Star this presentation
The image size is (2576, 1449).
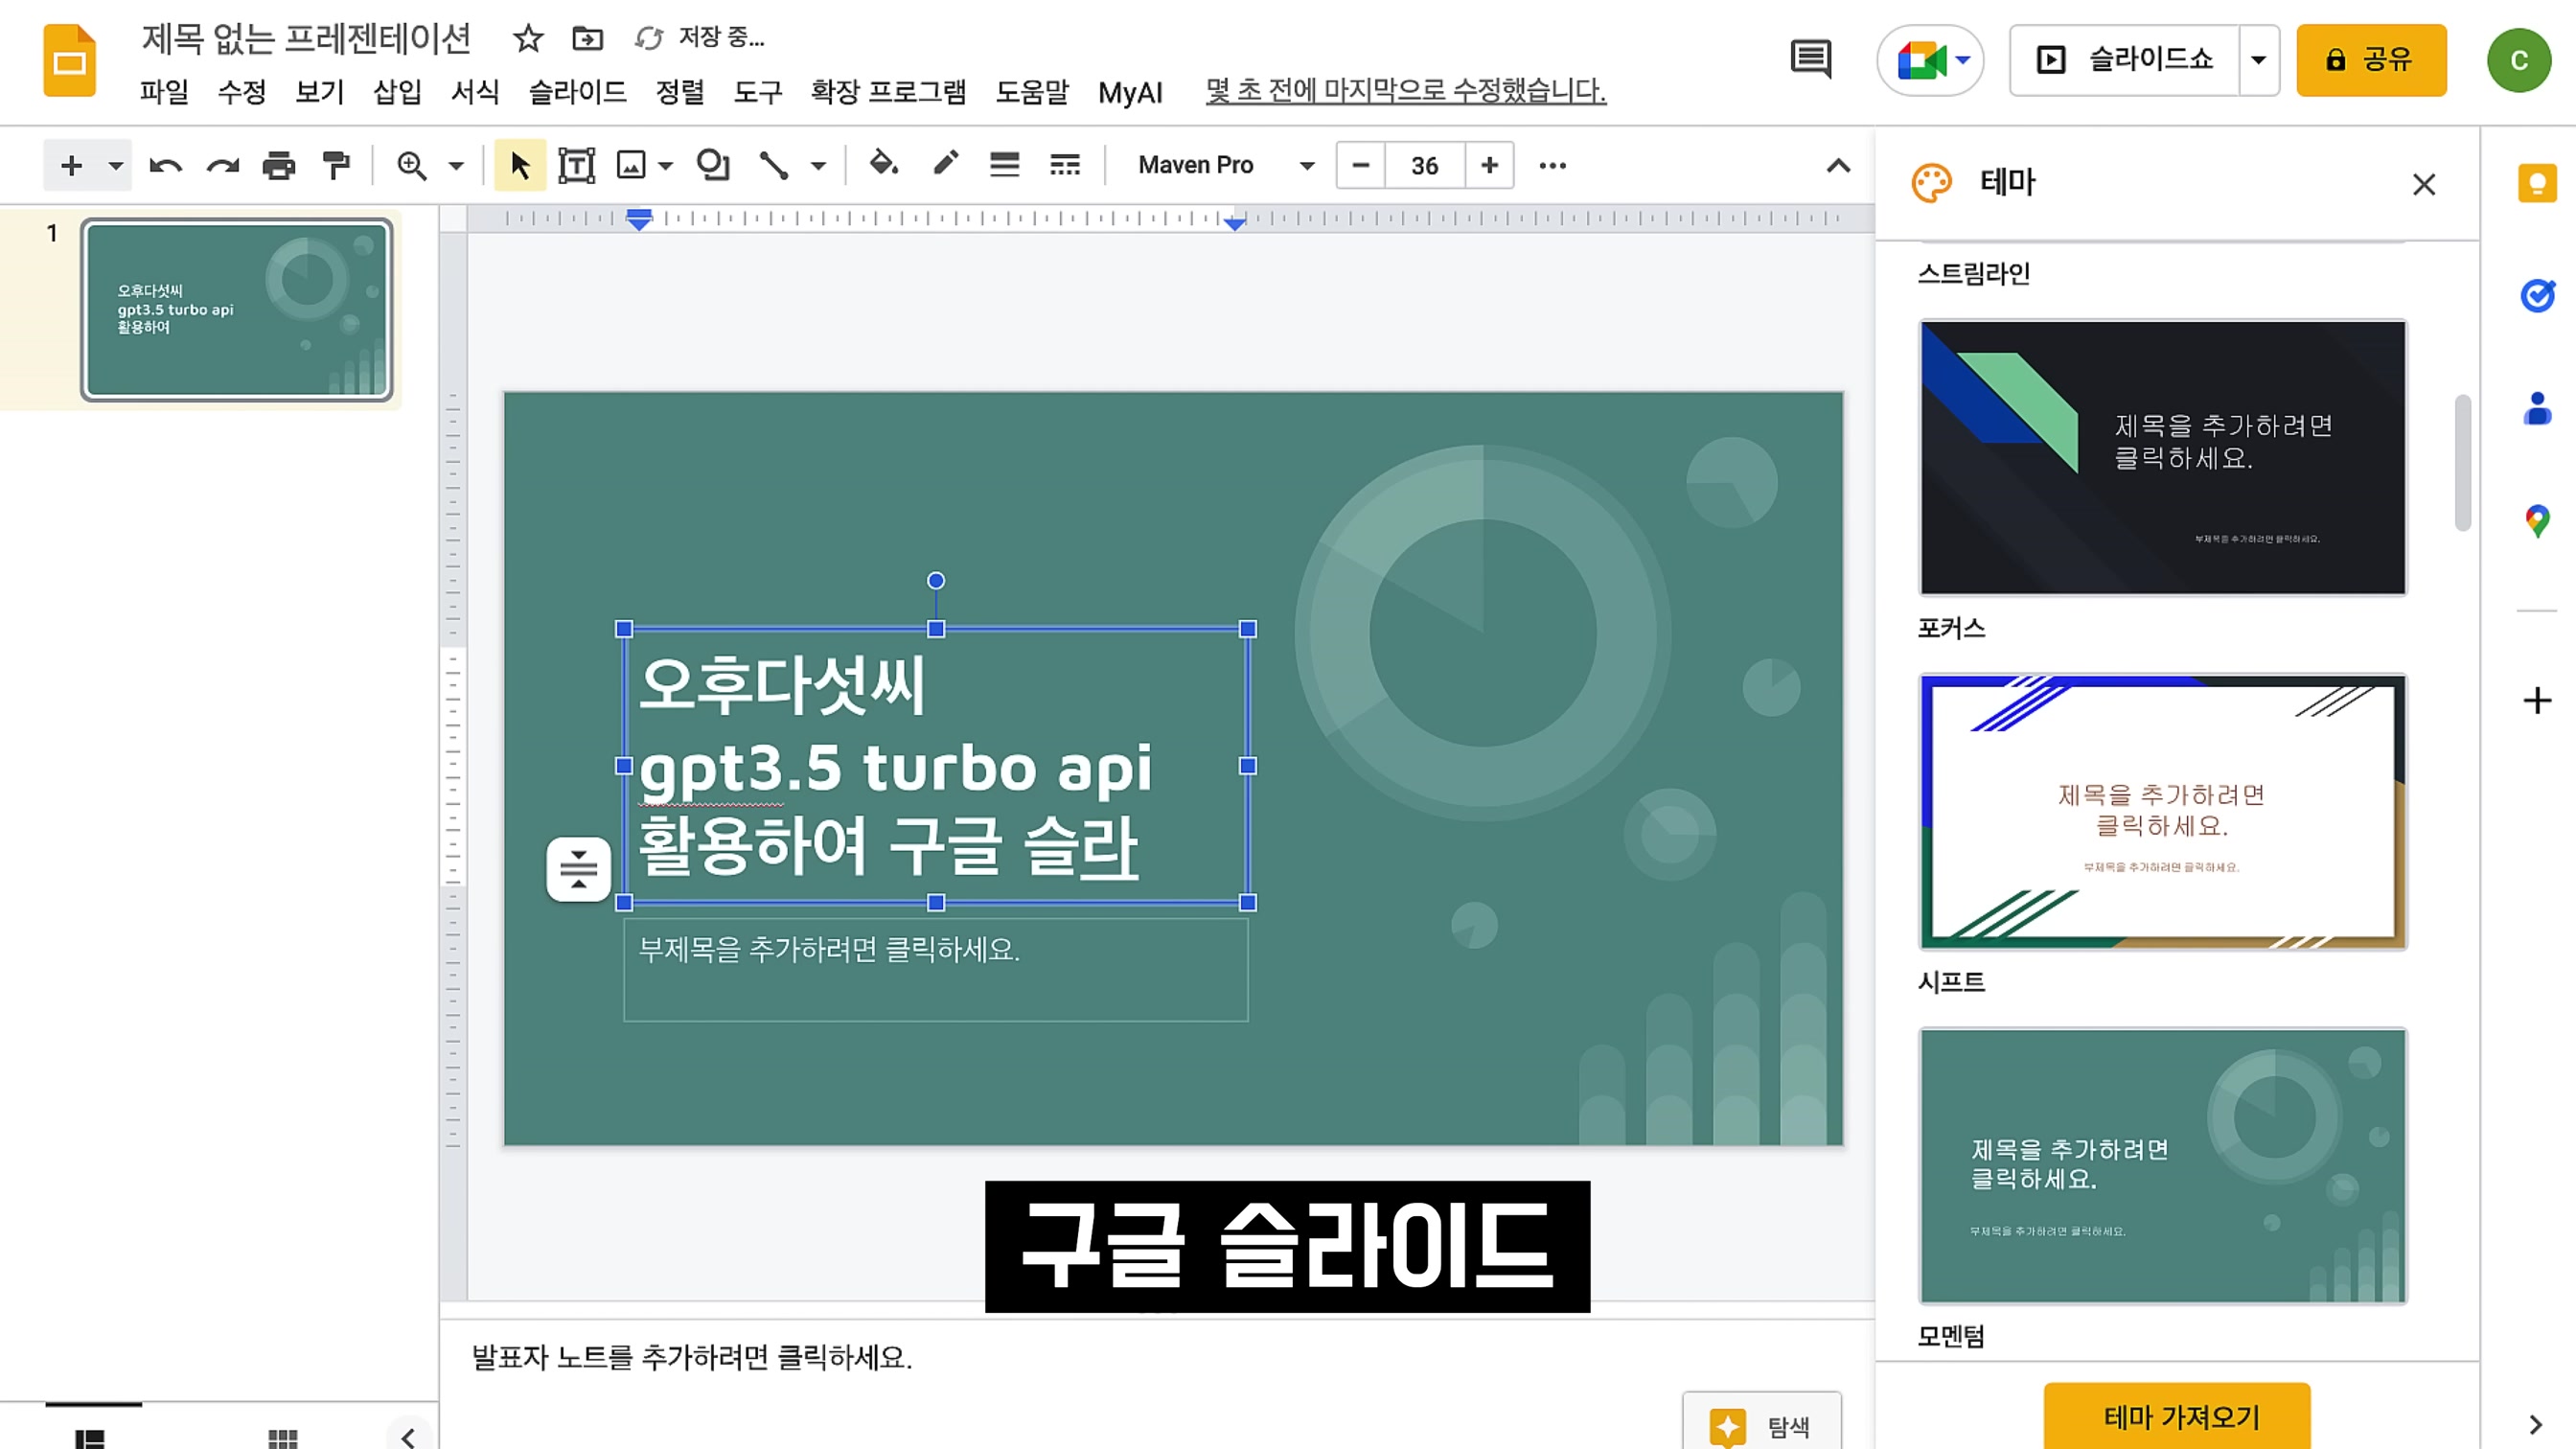pos(527,38)
